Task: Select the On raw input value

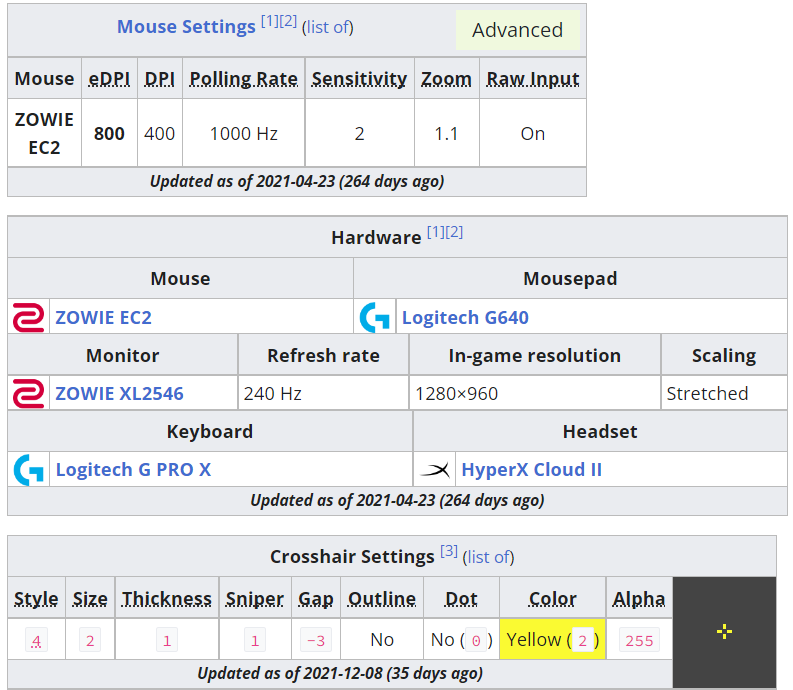Action: [x=533, y=134]
